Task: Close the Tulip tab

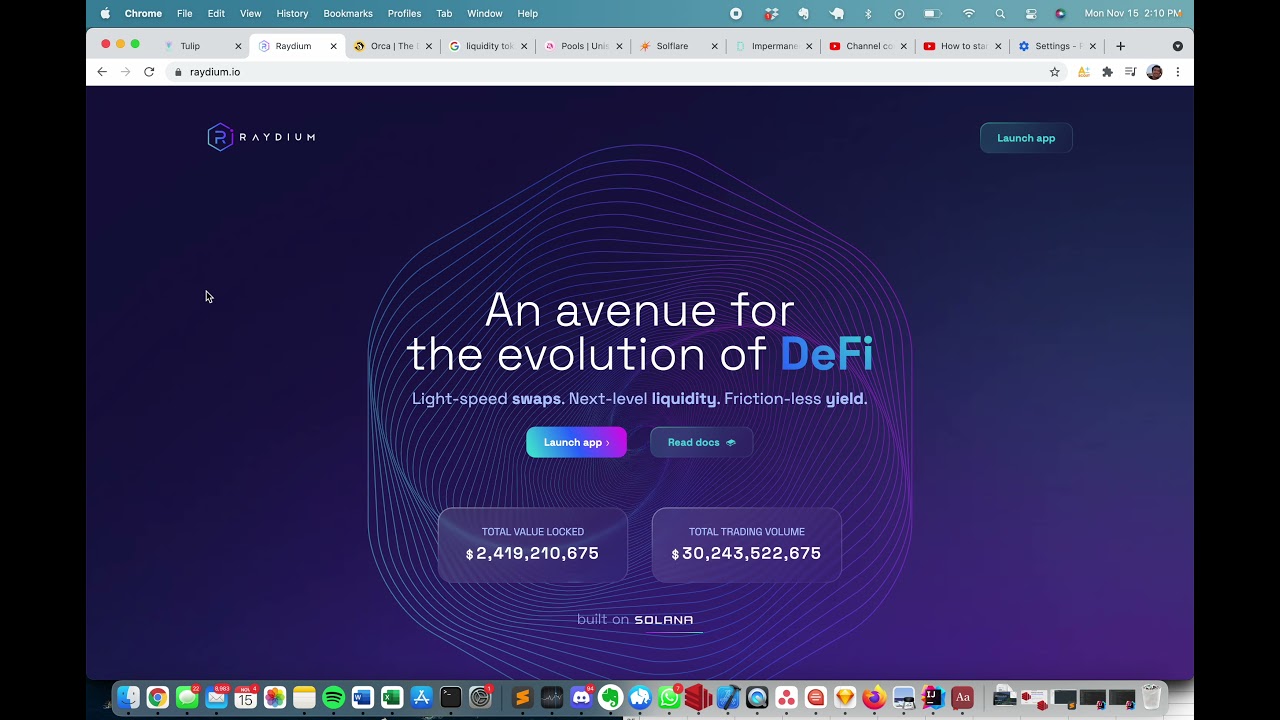Action: pos(238,46)
